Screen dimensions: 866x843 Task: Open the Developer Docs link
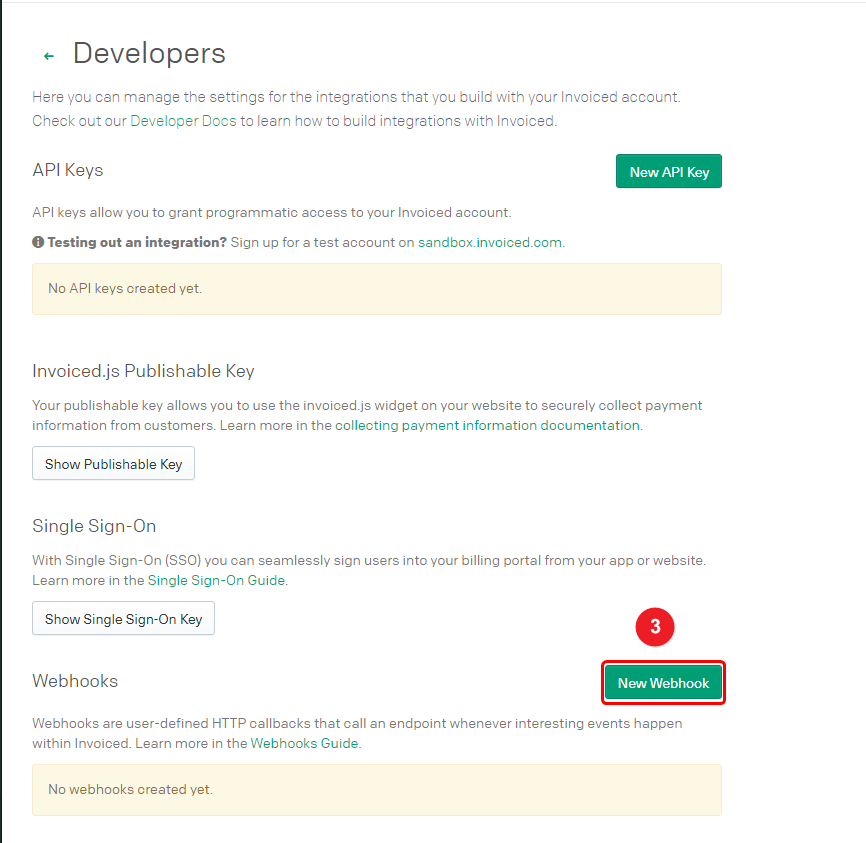pos(183,121)
